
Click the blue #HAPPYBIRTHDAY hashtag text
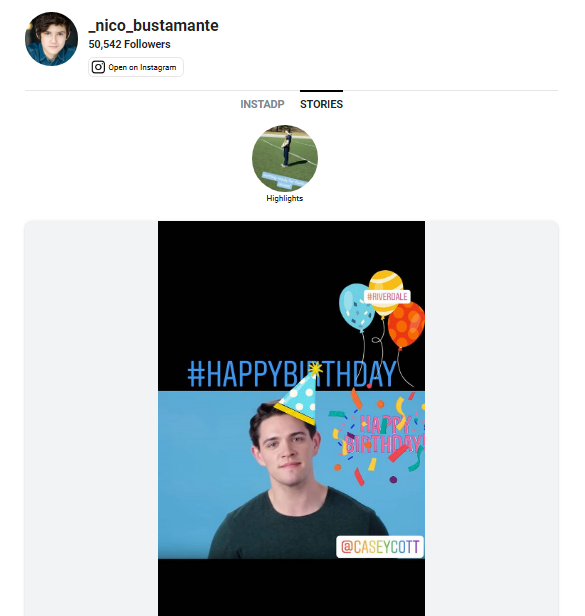tap(292, 374)
